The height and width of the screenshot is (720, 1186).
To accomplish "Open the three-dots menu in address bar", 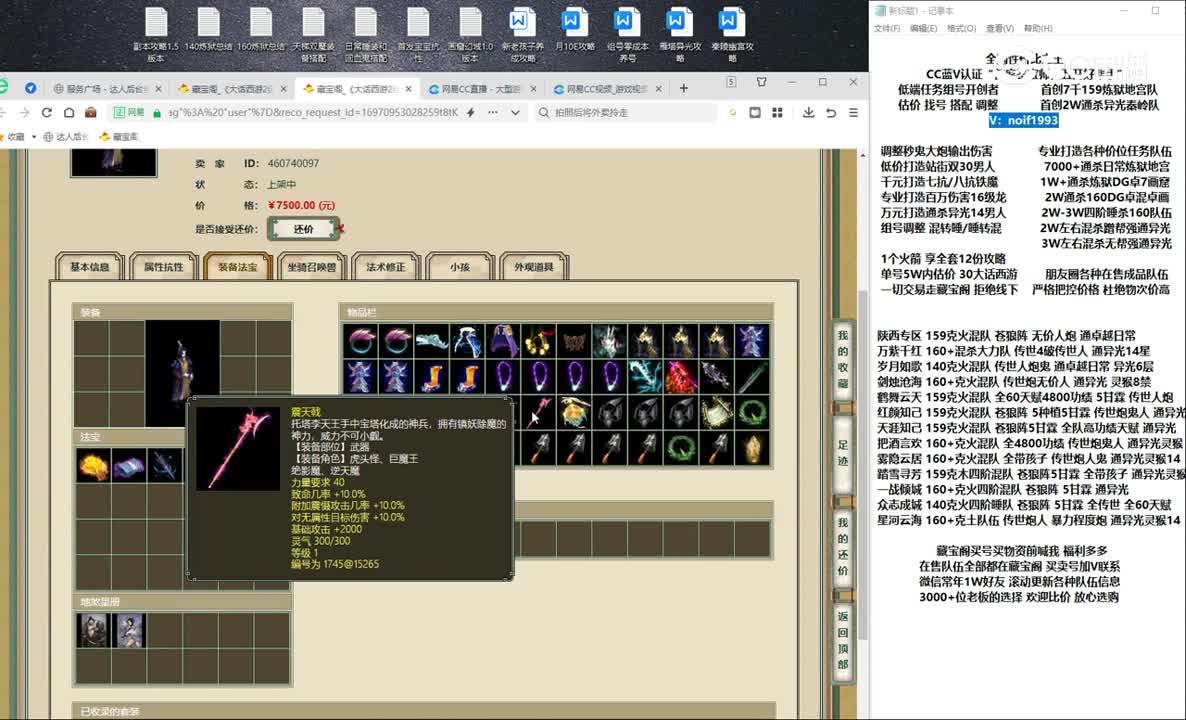I will coord(493,112).
